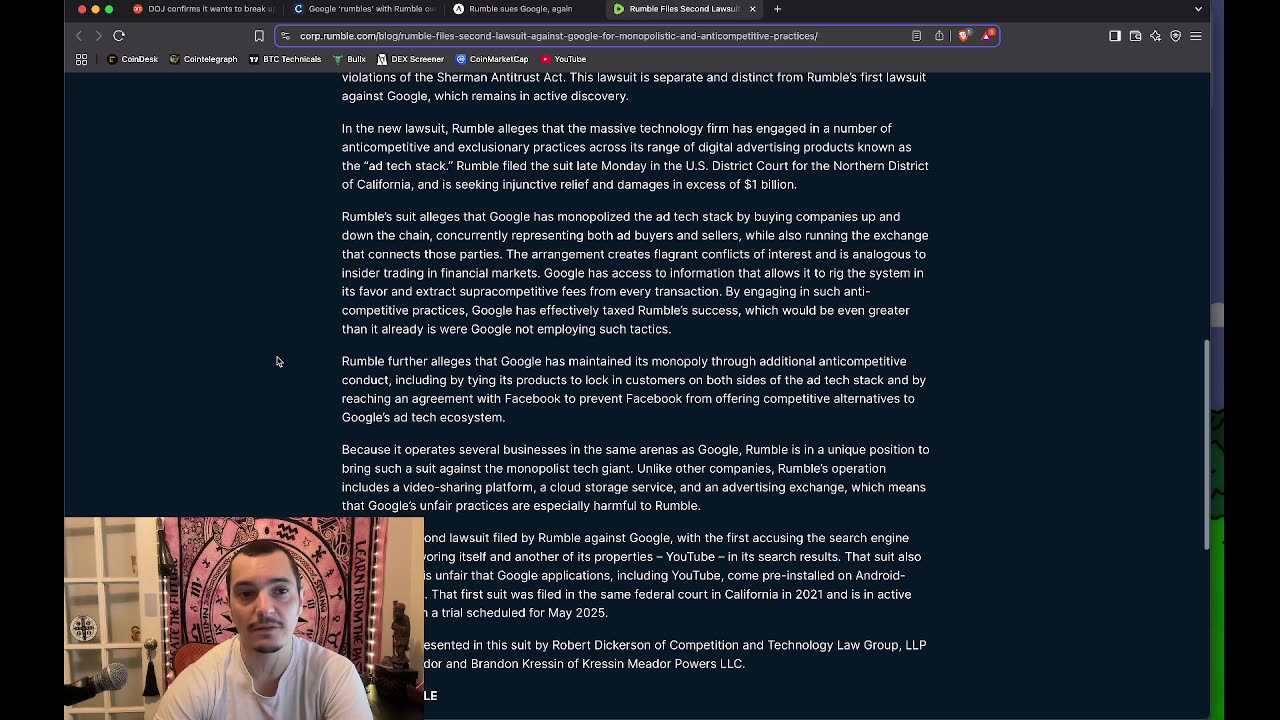Open a new tab with plus button
This screenshot has height=720, width=1280.
pyautogui.click(x=777, y=9)
